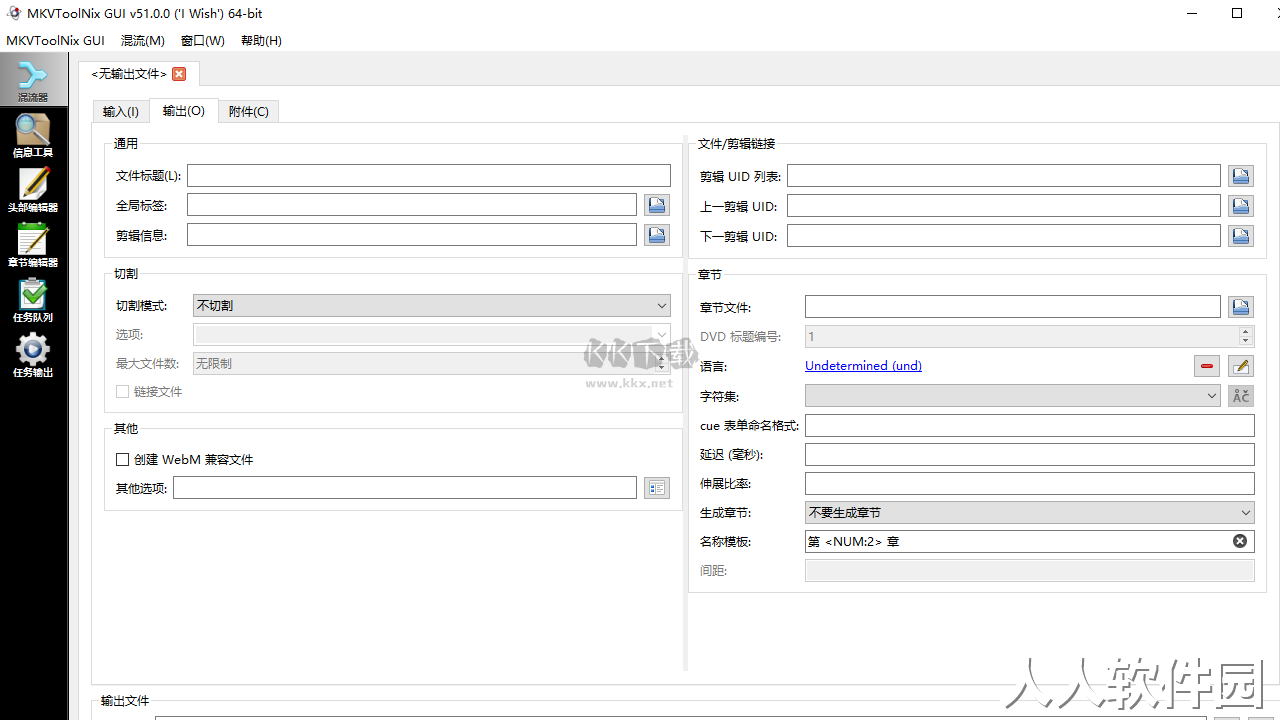Switch to the 附件(C) tab
This screenshot has height=720, width=1280.
point(249,112)
